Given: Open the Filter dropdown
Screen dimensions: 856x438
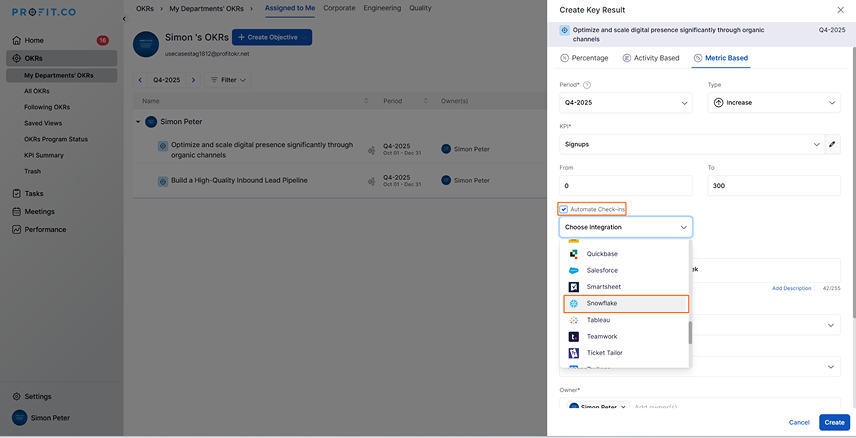Looking at the screenshot, I should [x=228, y=80].
